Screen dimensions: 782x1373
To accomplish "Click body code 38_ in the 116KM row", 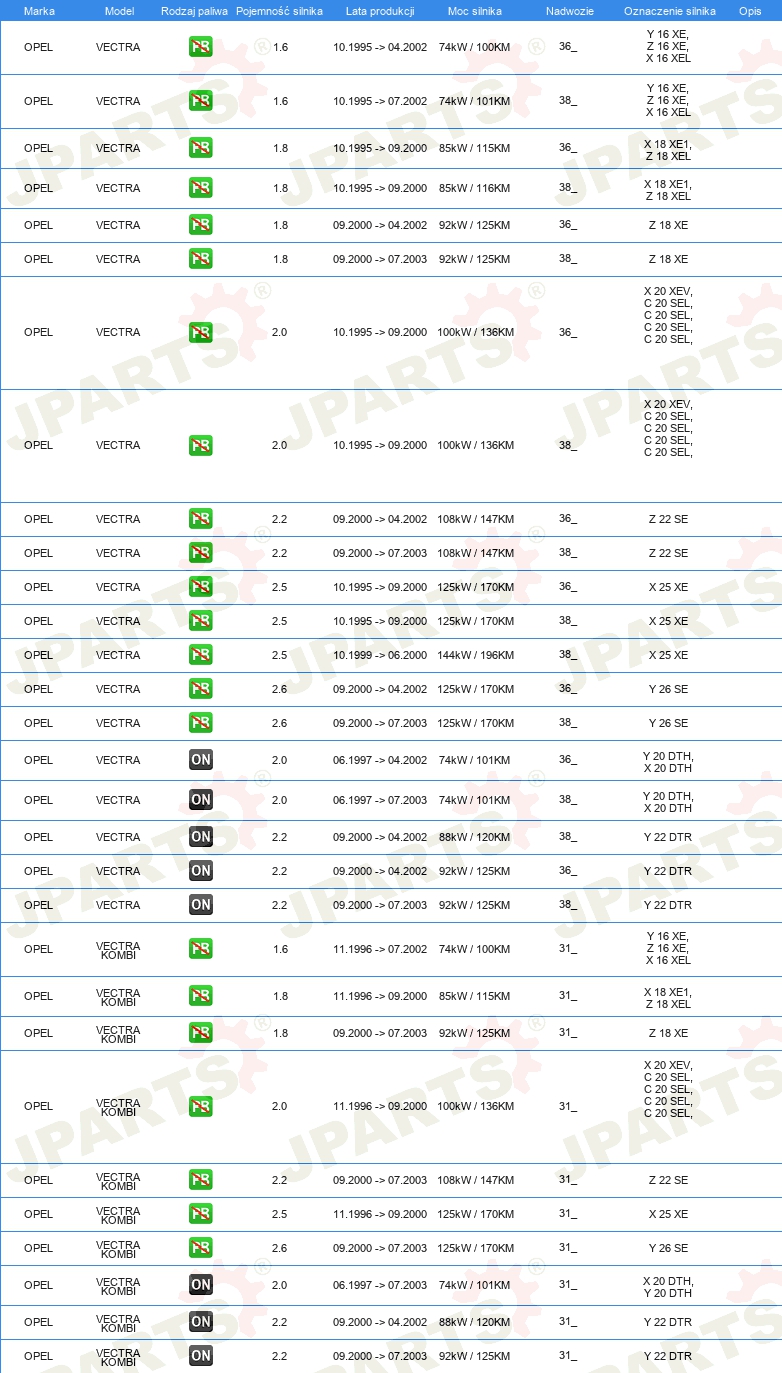I will 568,188.
